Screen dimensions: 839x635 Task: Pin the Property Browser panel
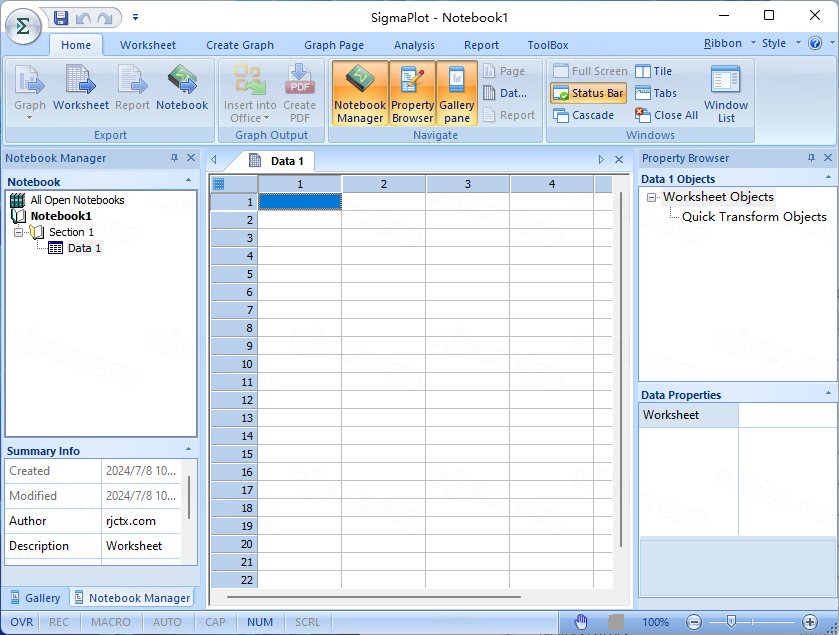click(811, 158)
